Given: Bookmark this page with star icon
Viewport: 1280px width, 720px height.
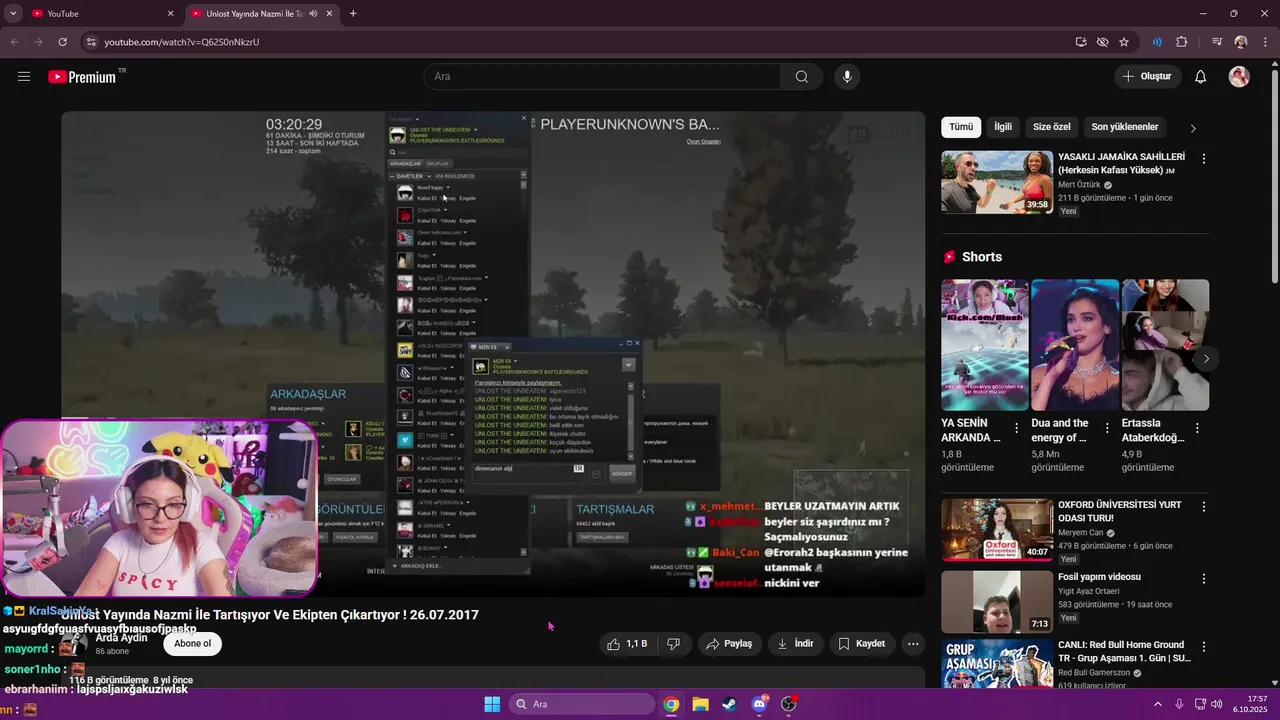Looking at the screenshot, I should pyautogui.click(x=1124, y=42).
